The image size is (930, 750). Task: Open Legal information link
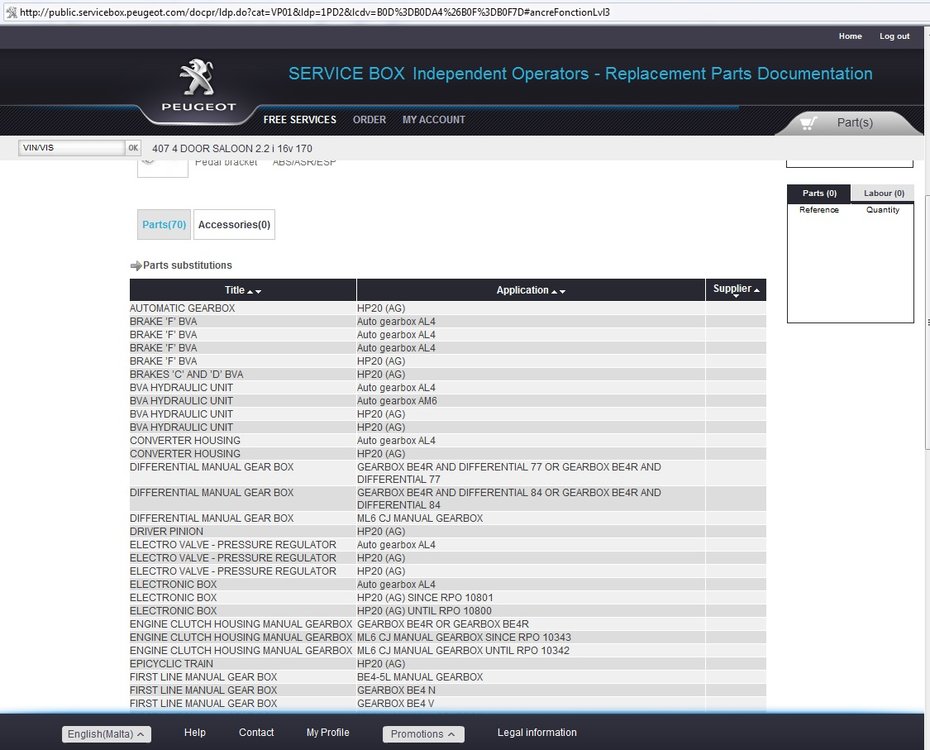coord(537,732)
